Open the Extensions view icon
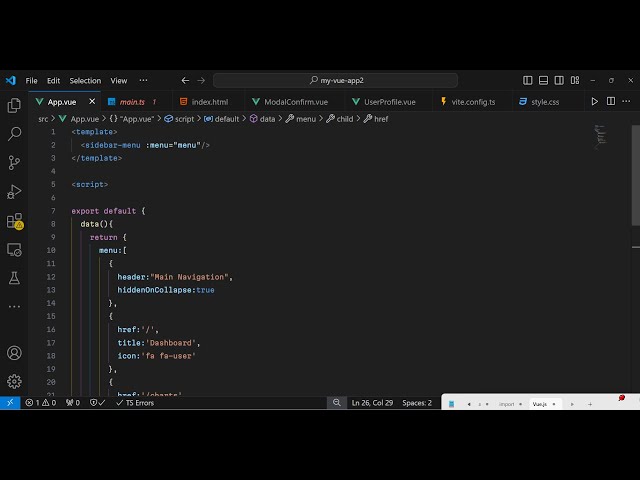This screenshot has height=480, width=640. click(14, 220)
